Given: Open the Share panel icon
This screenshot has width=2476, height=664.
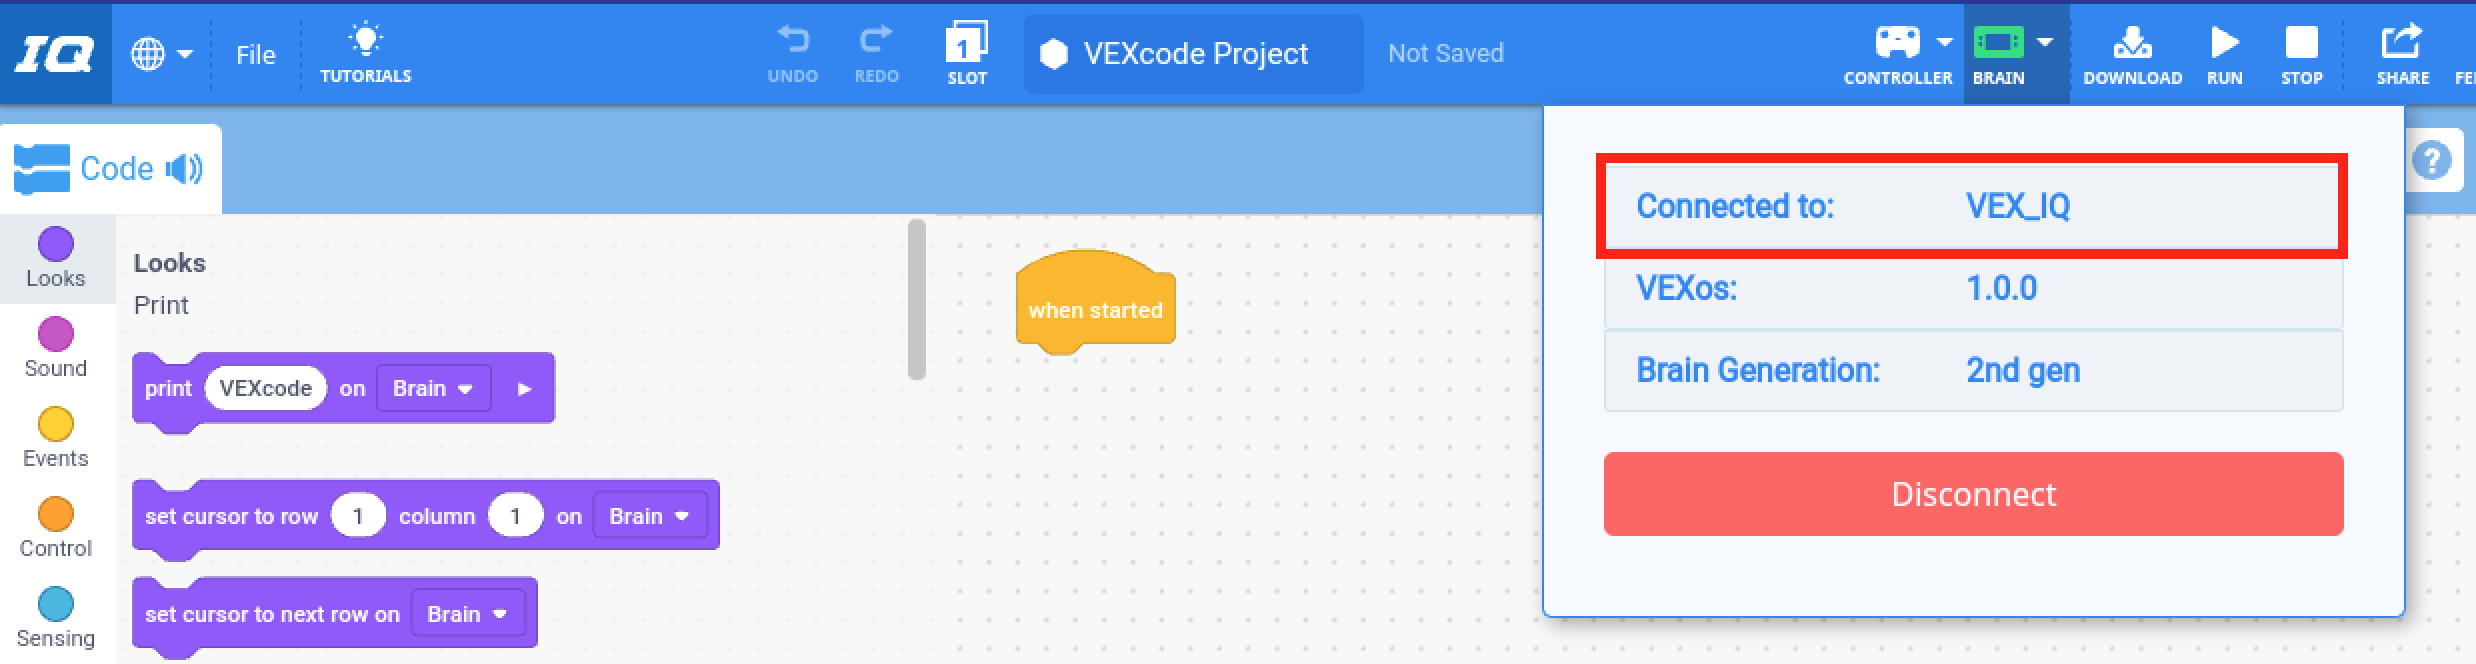Looking at the screenshot, I should (2401, 42).
